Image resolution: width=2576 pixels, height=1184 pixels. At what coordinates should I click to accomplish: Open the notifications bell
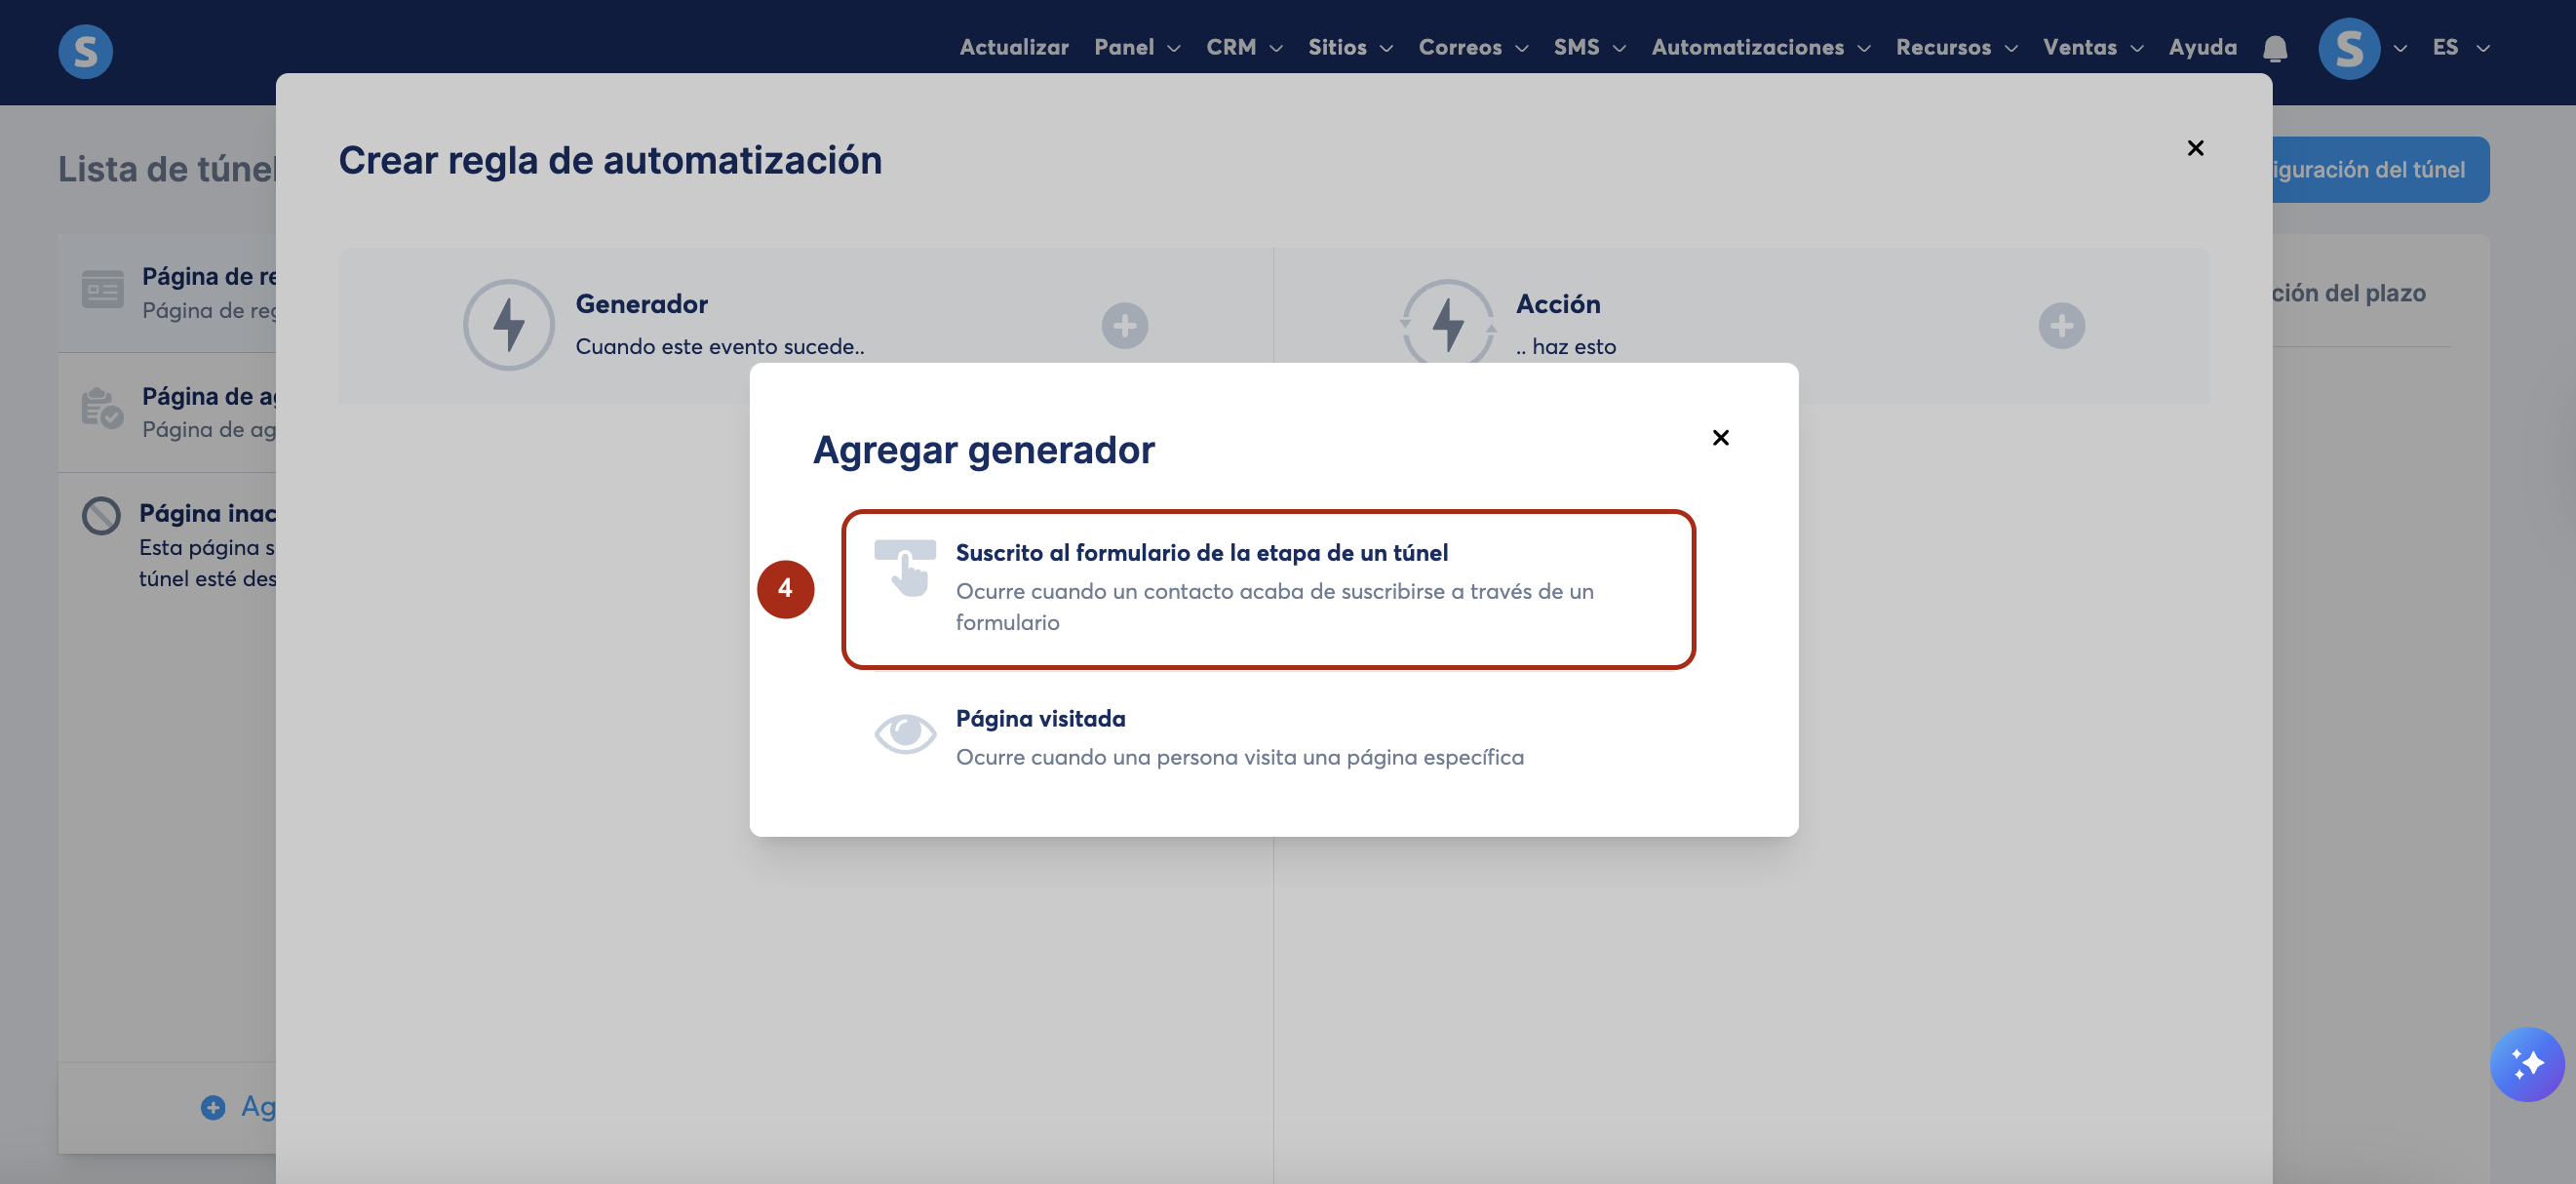click(x=2275, y=48)
